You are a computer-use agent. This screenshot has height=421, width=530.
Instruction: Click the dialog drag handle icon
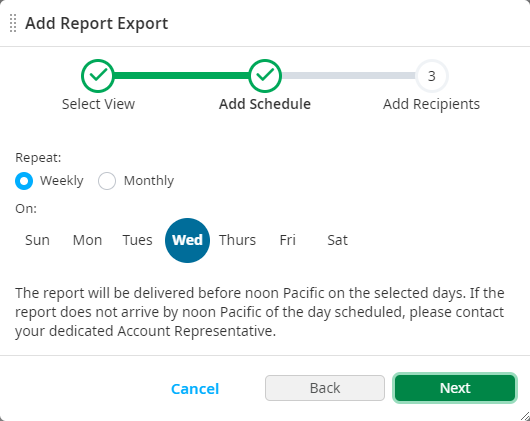pos(13,23)
